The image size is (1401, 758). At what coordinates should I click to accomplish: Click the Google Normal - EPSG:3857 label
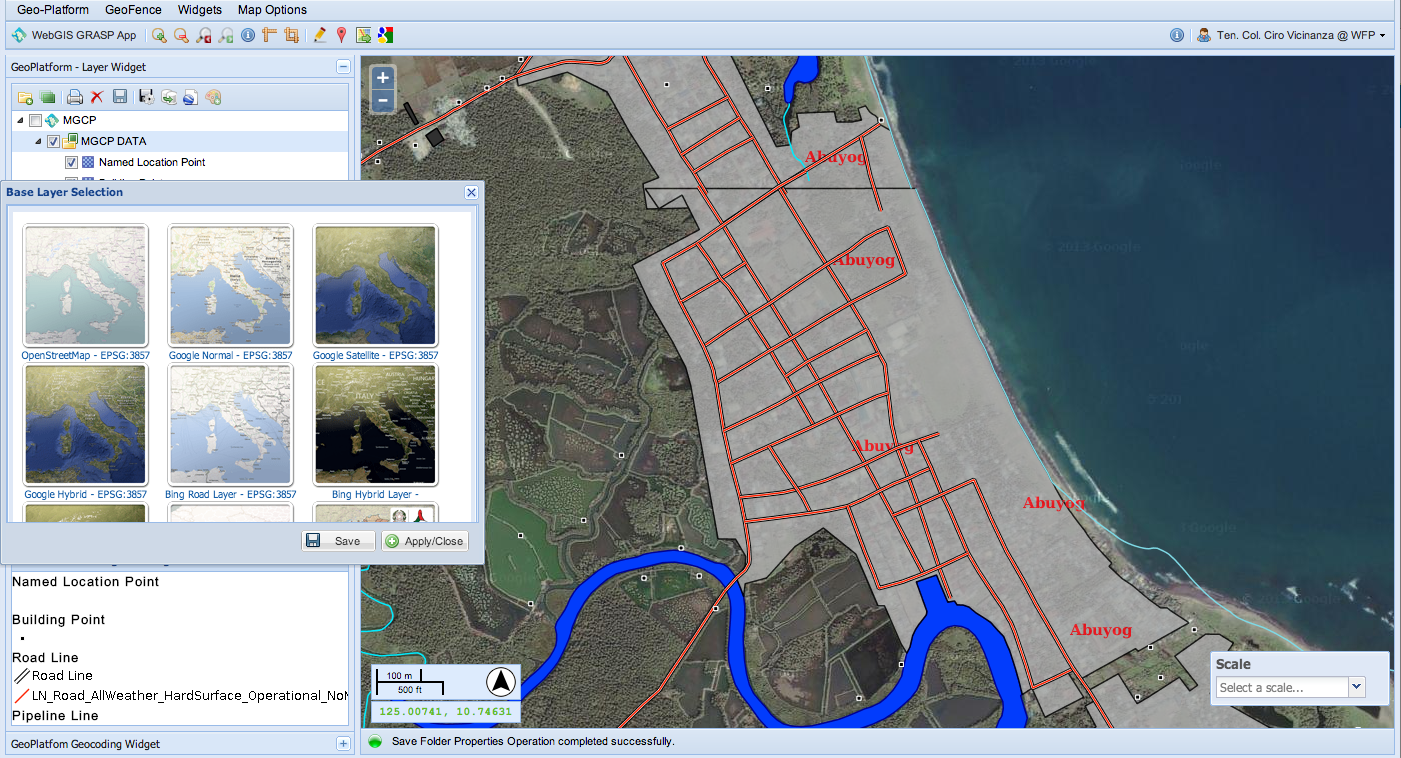(231, 355)
